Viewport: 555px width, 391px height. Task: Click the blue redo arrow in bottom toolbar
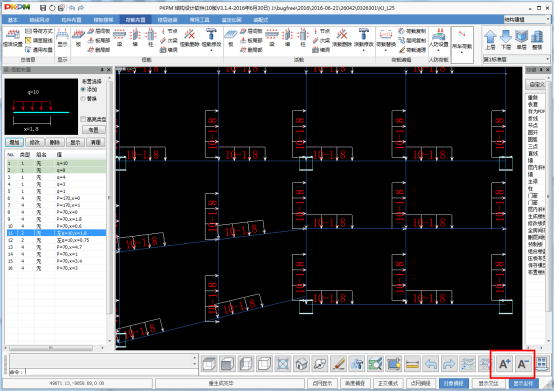tap(449, 364)
